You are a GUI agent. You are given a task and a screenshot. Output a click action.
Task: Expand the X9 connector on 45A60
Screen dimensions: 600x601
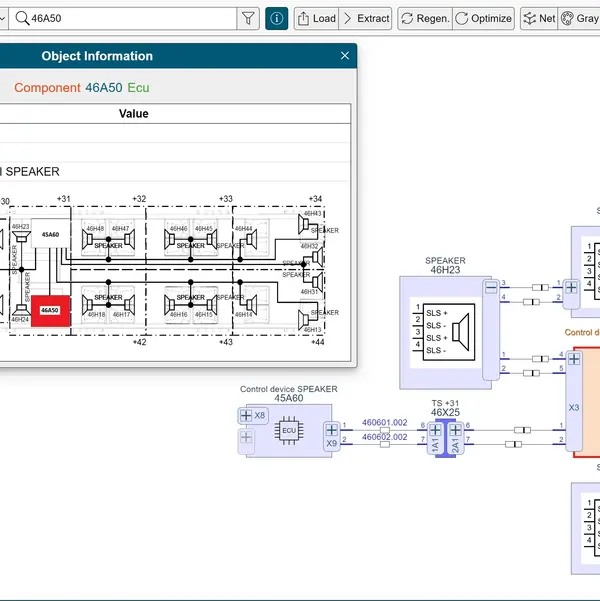coord(331,432)
